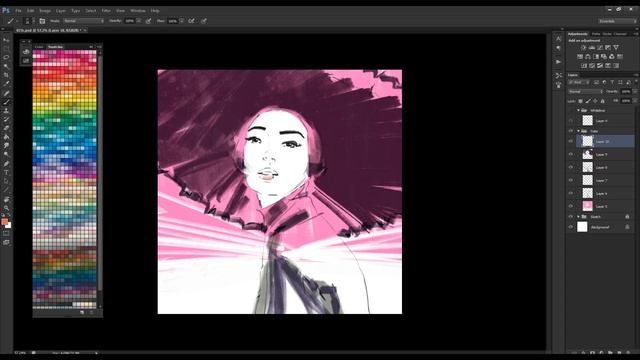Open the Essentials workspace dropdown
The height and width of the screenshot is (360, 640).
(617, 21)
